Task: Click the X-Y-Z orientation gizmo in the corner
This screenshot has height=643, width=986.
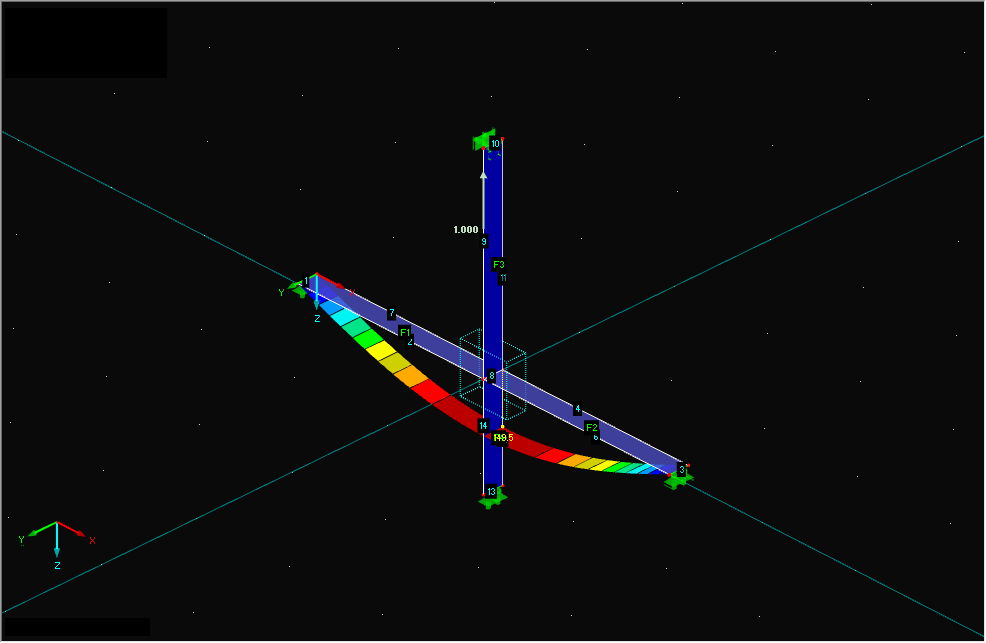Action: click(x=57, y=544)
